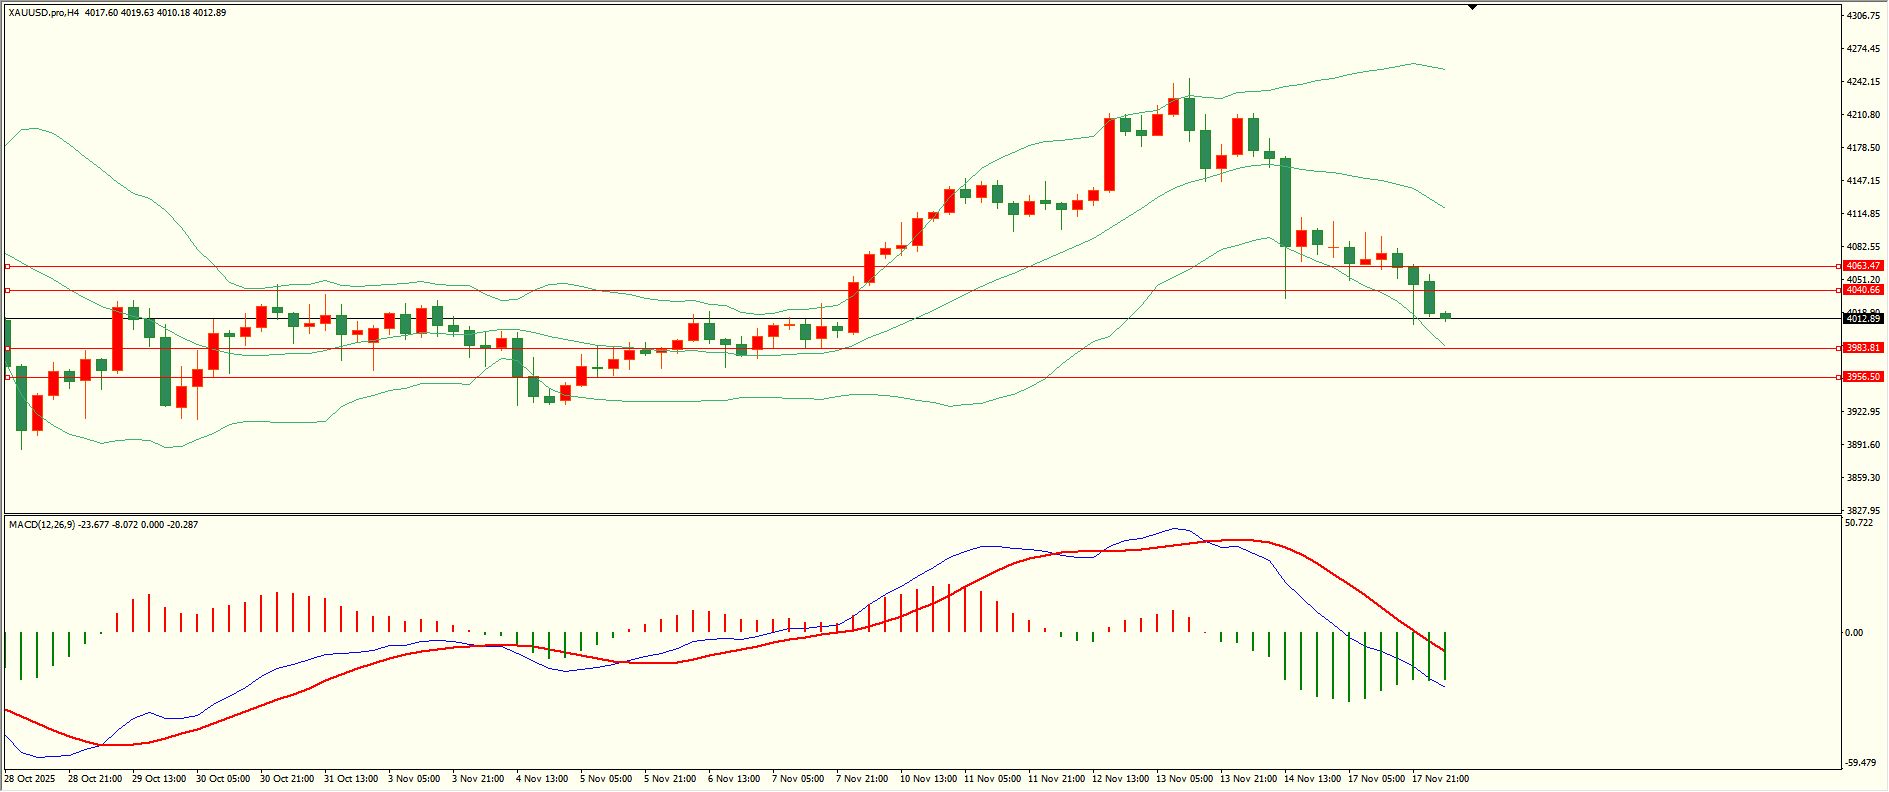The image size is (1889, 792).
Task: Select left handle of the 4063.47 line
Action: 8,267
